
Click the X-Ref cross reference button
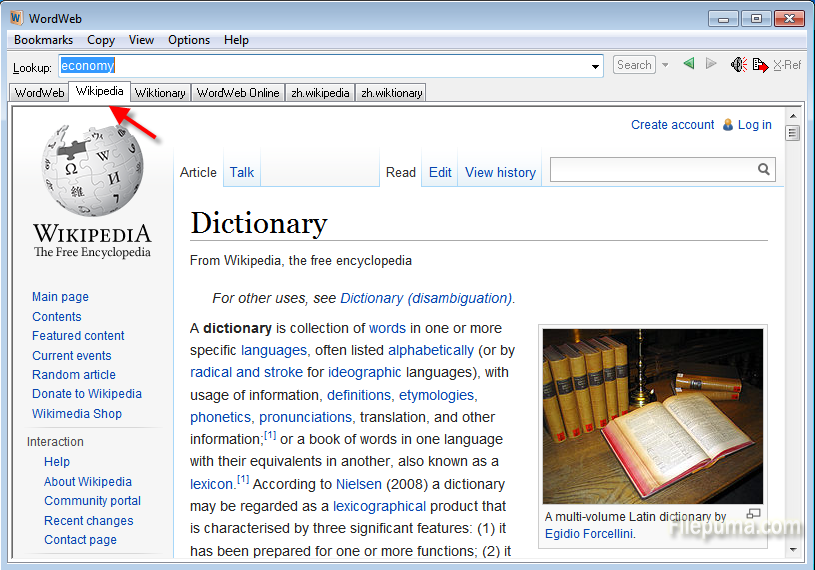(x=787, y=65)
